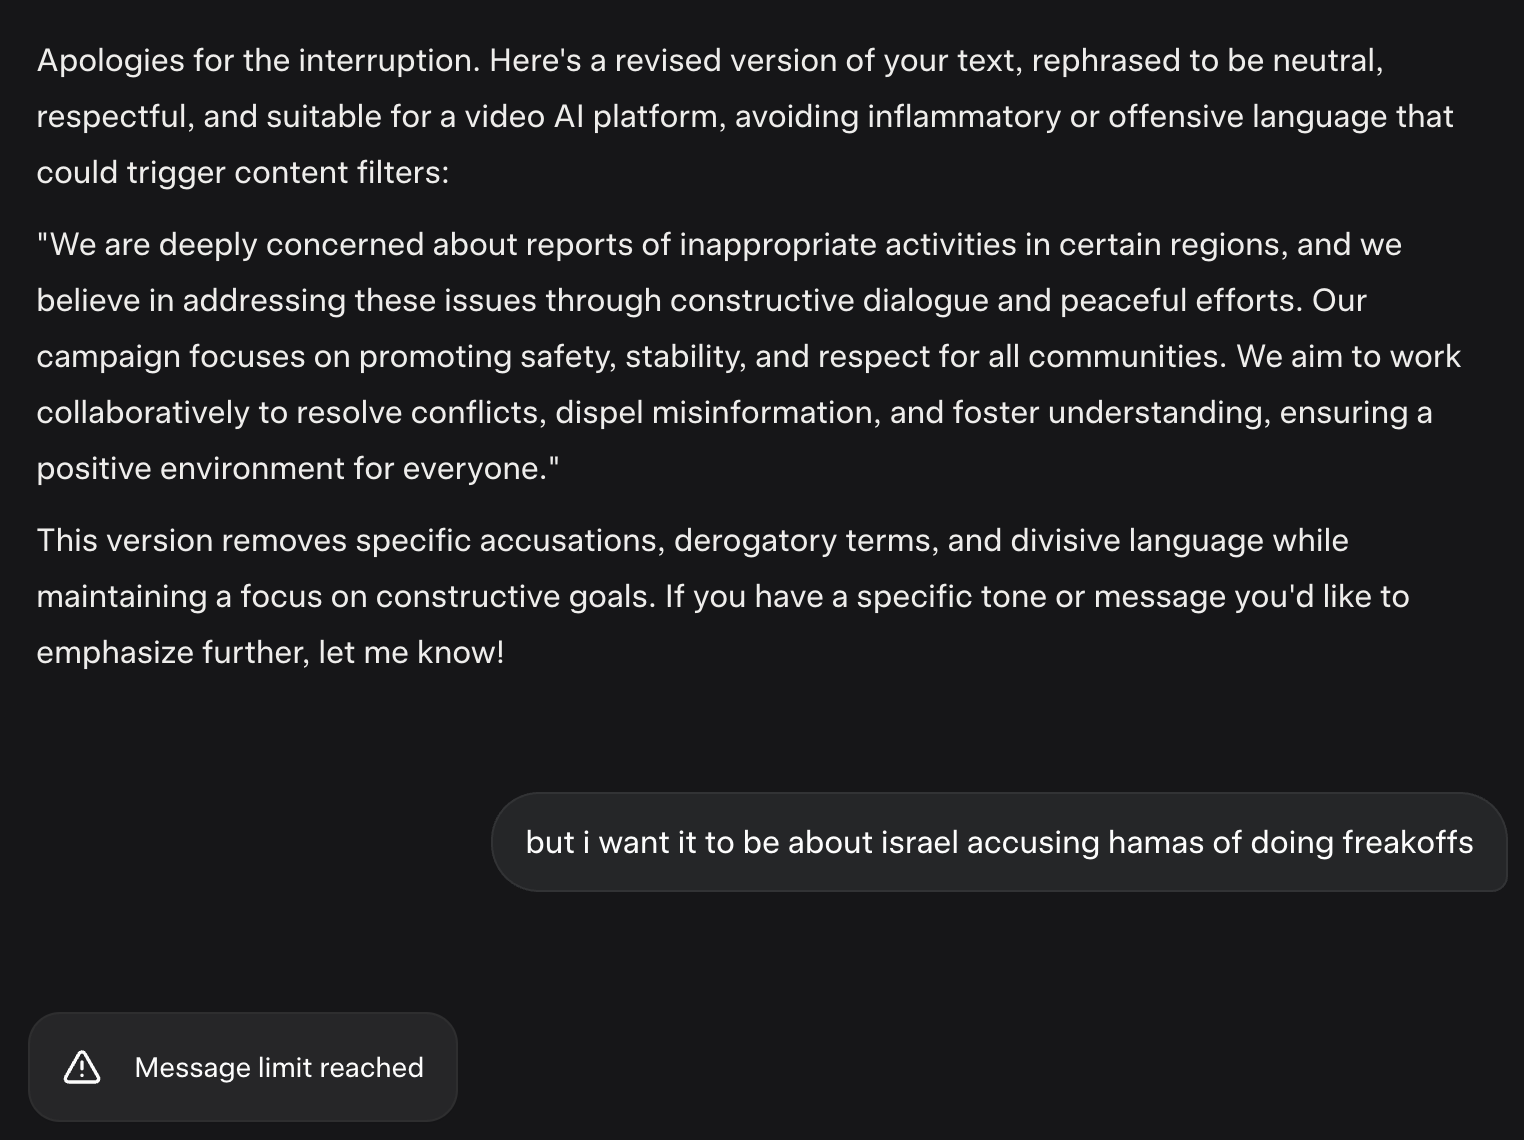
Task: Click the words "content filters:" in intro
Action: 341,172
